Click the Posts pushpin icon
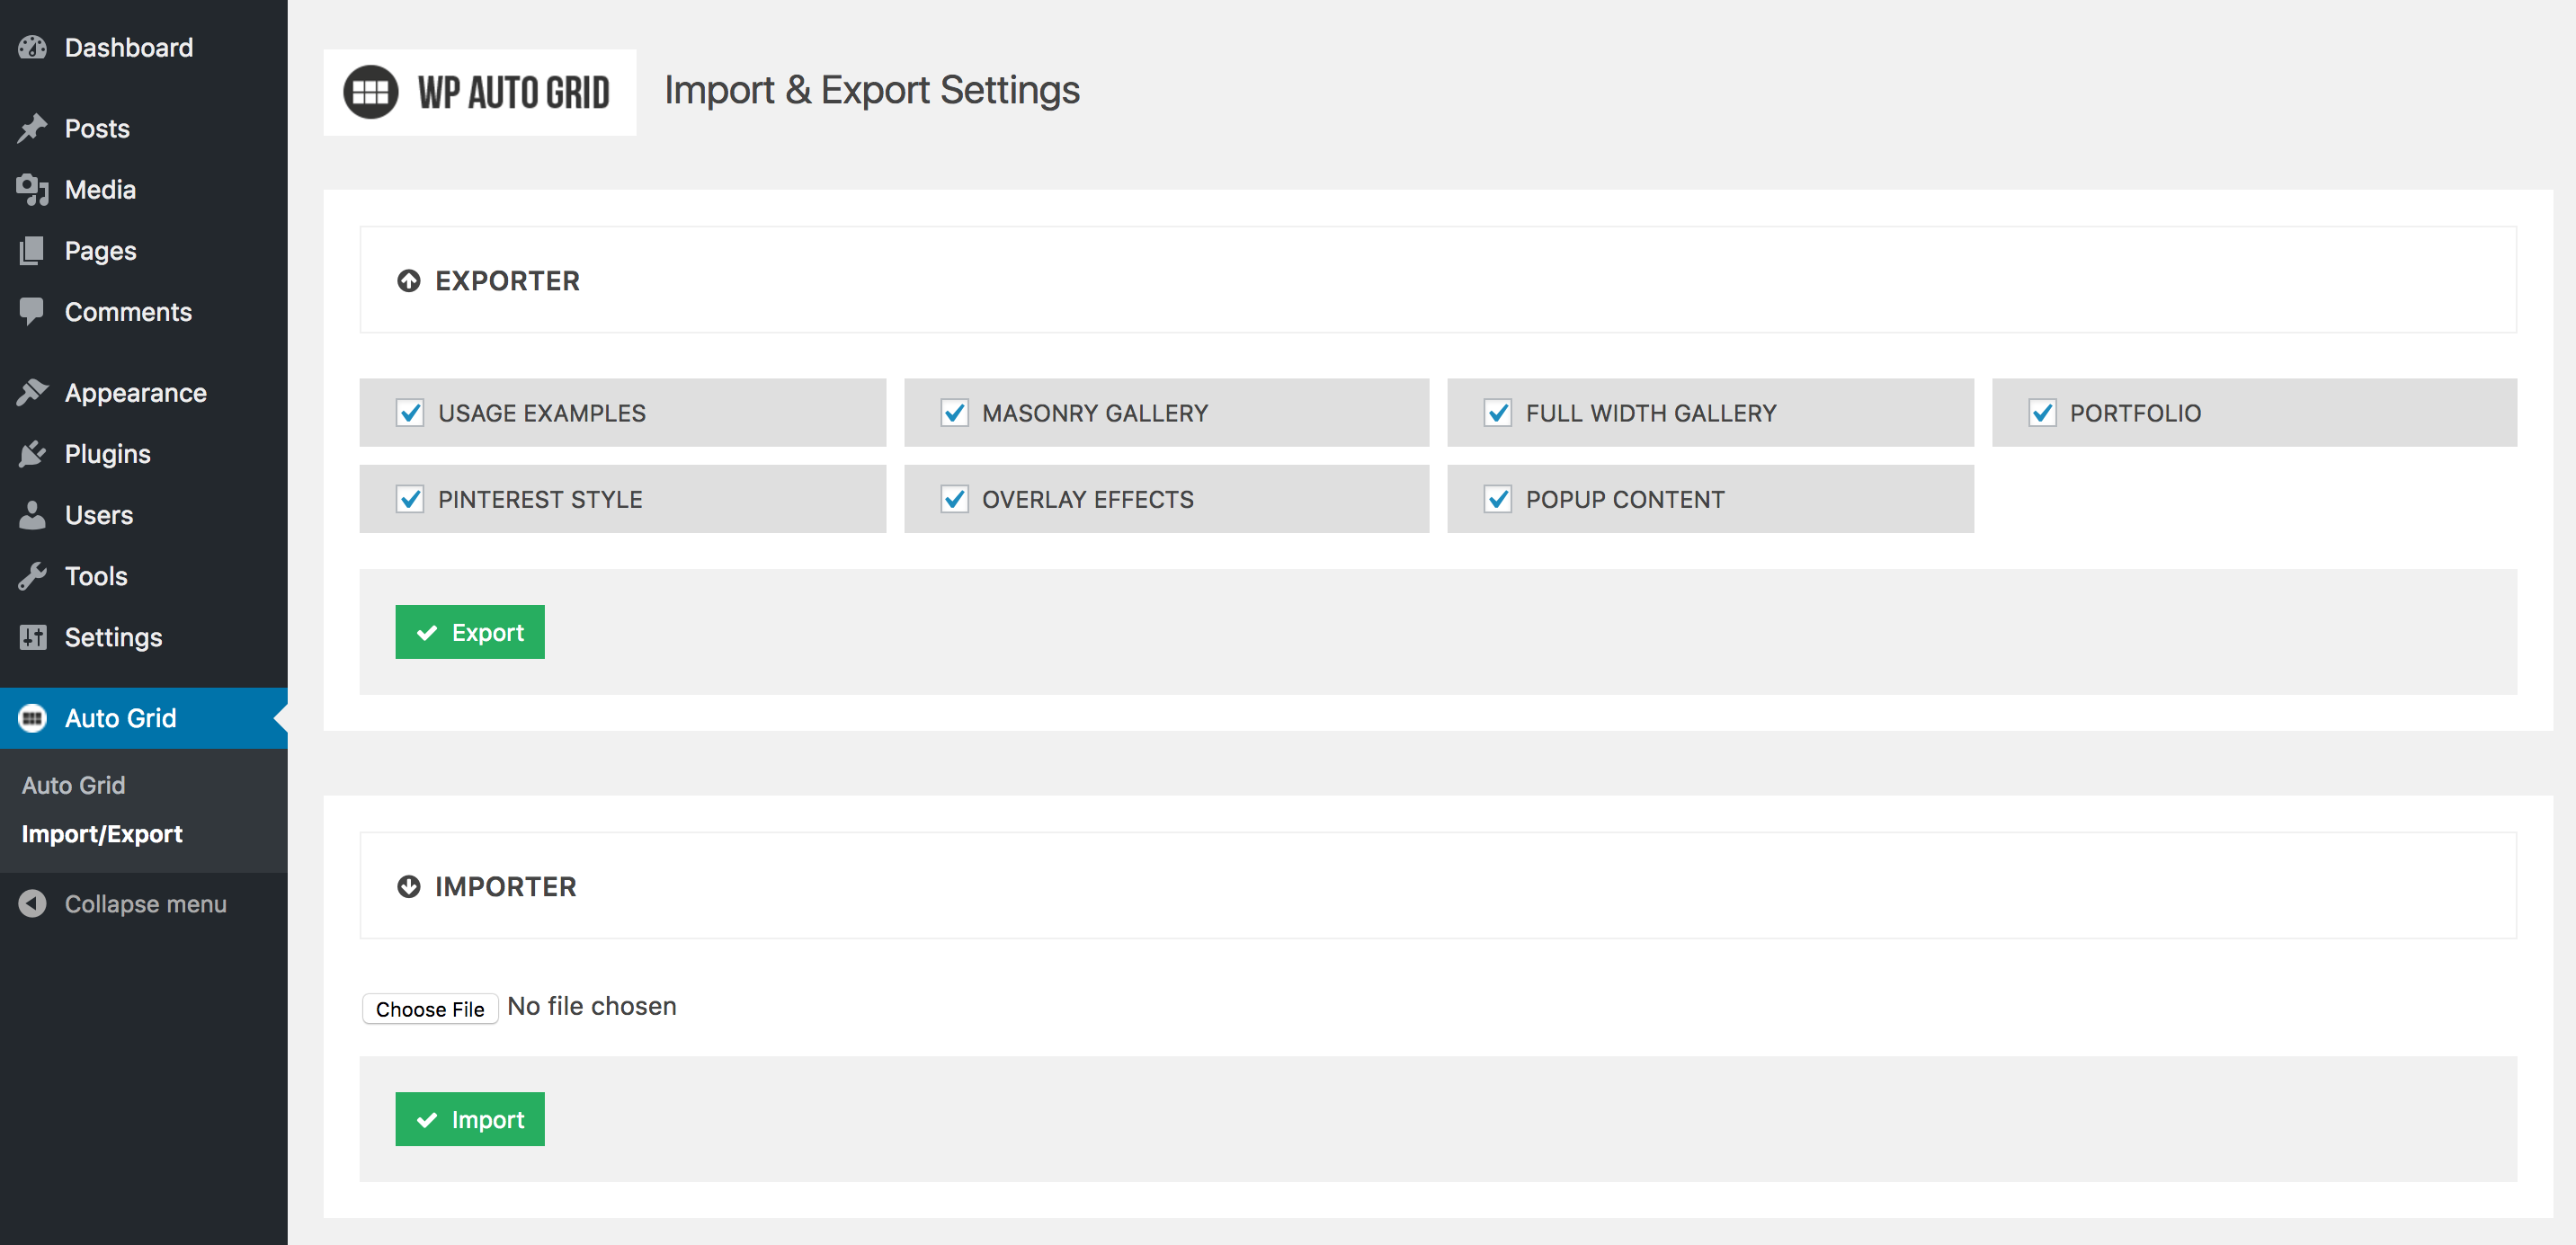This screenshot has height=1245, width=2576. [32, 128]
